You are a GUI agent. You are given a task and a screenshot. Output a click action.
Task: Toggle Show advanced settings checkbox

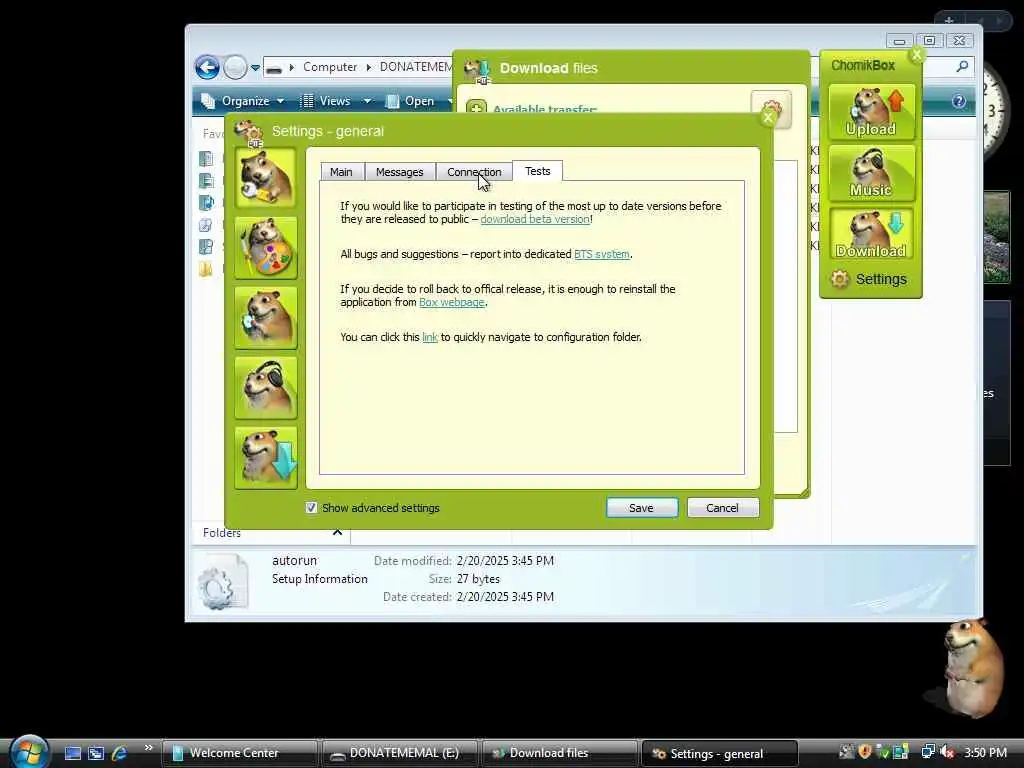(x=312, y=507)
